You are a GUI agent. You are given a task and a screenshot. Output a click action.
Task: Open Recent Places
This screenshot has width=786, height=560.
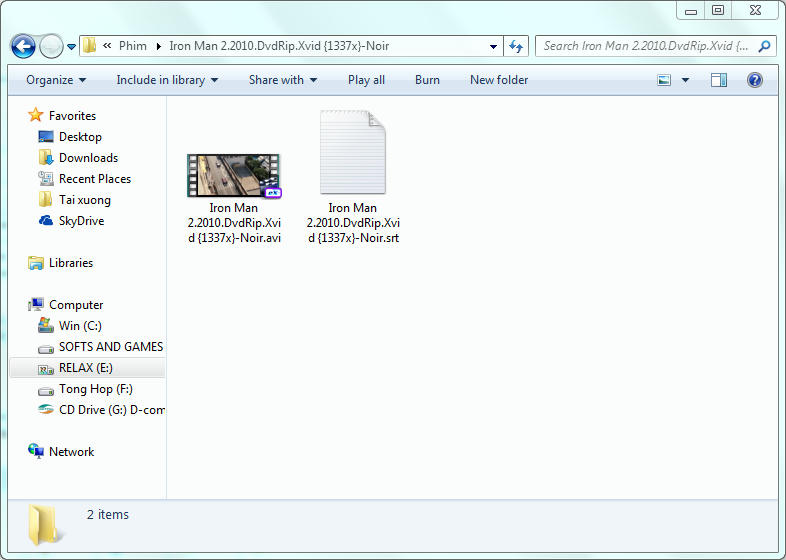point(95,179)
